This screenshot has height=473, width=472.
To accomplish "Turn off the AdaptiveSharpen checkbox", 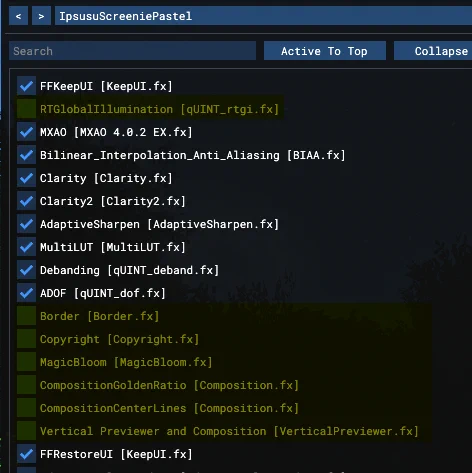I will (x=26, y=224).
